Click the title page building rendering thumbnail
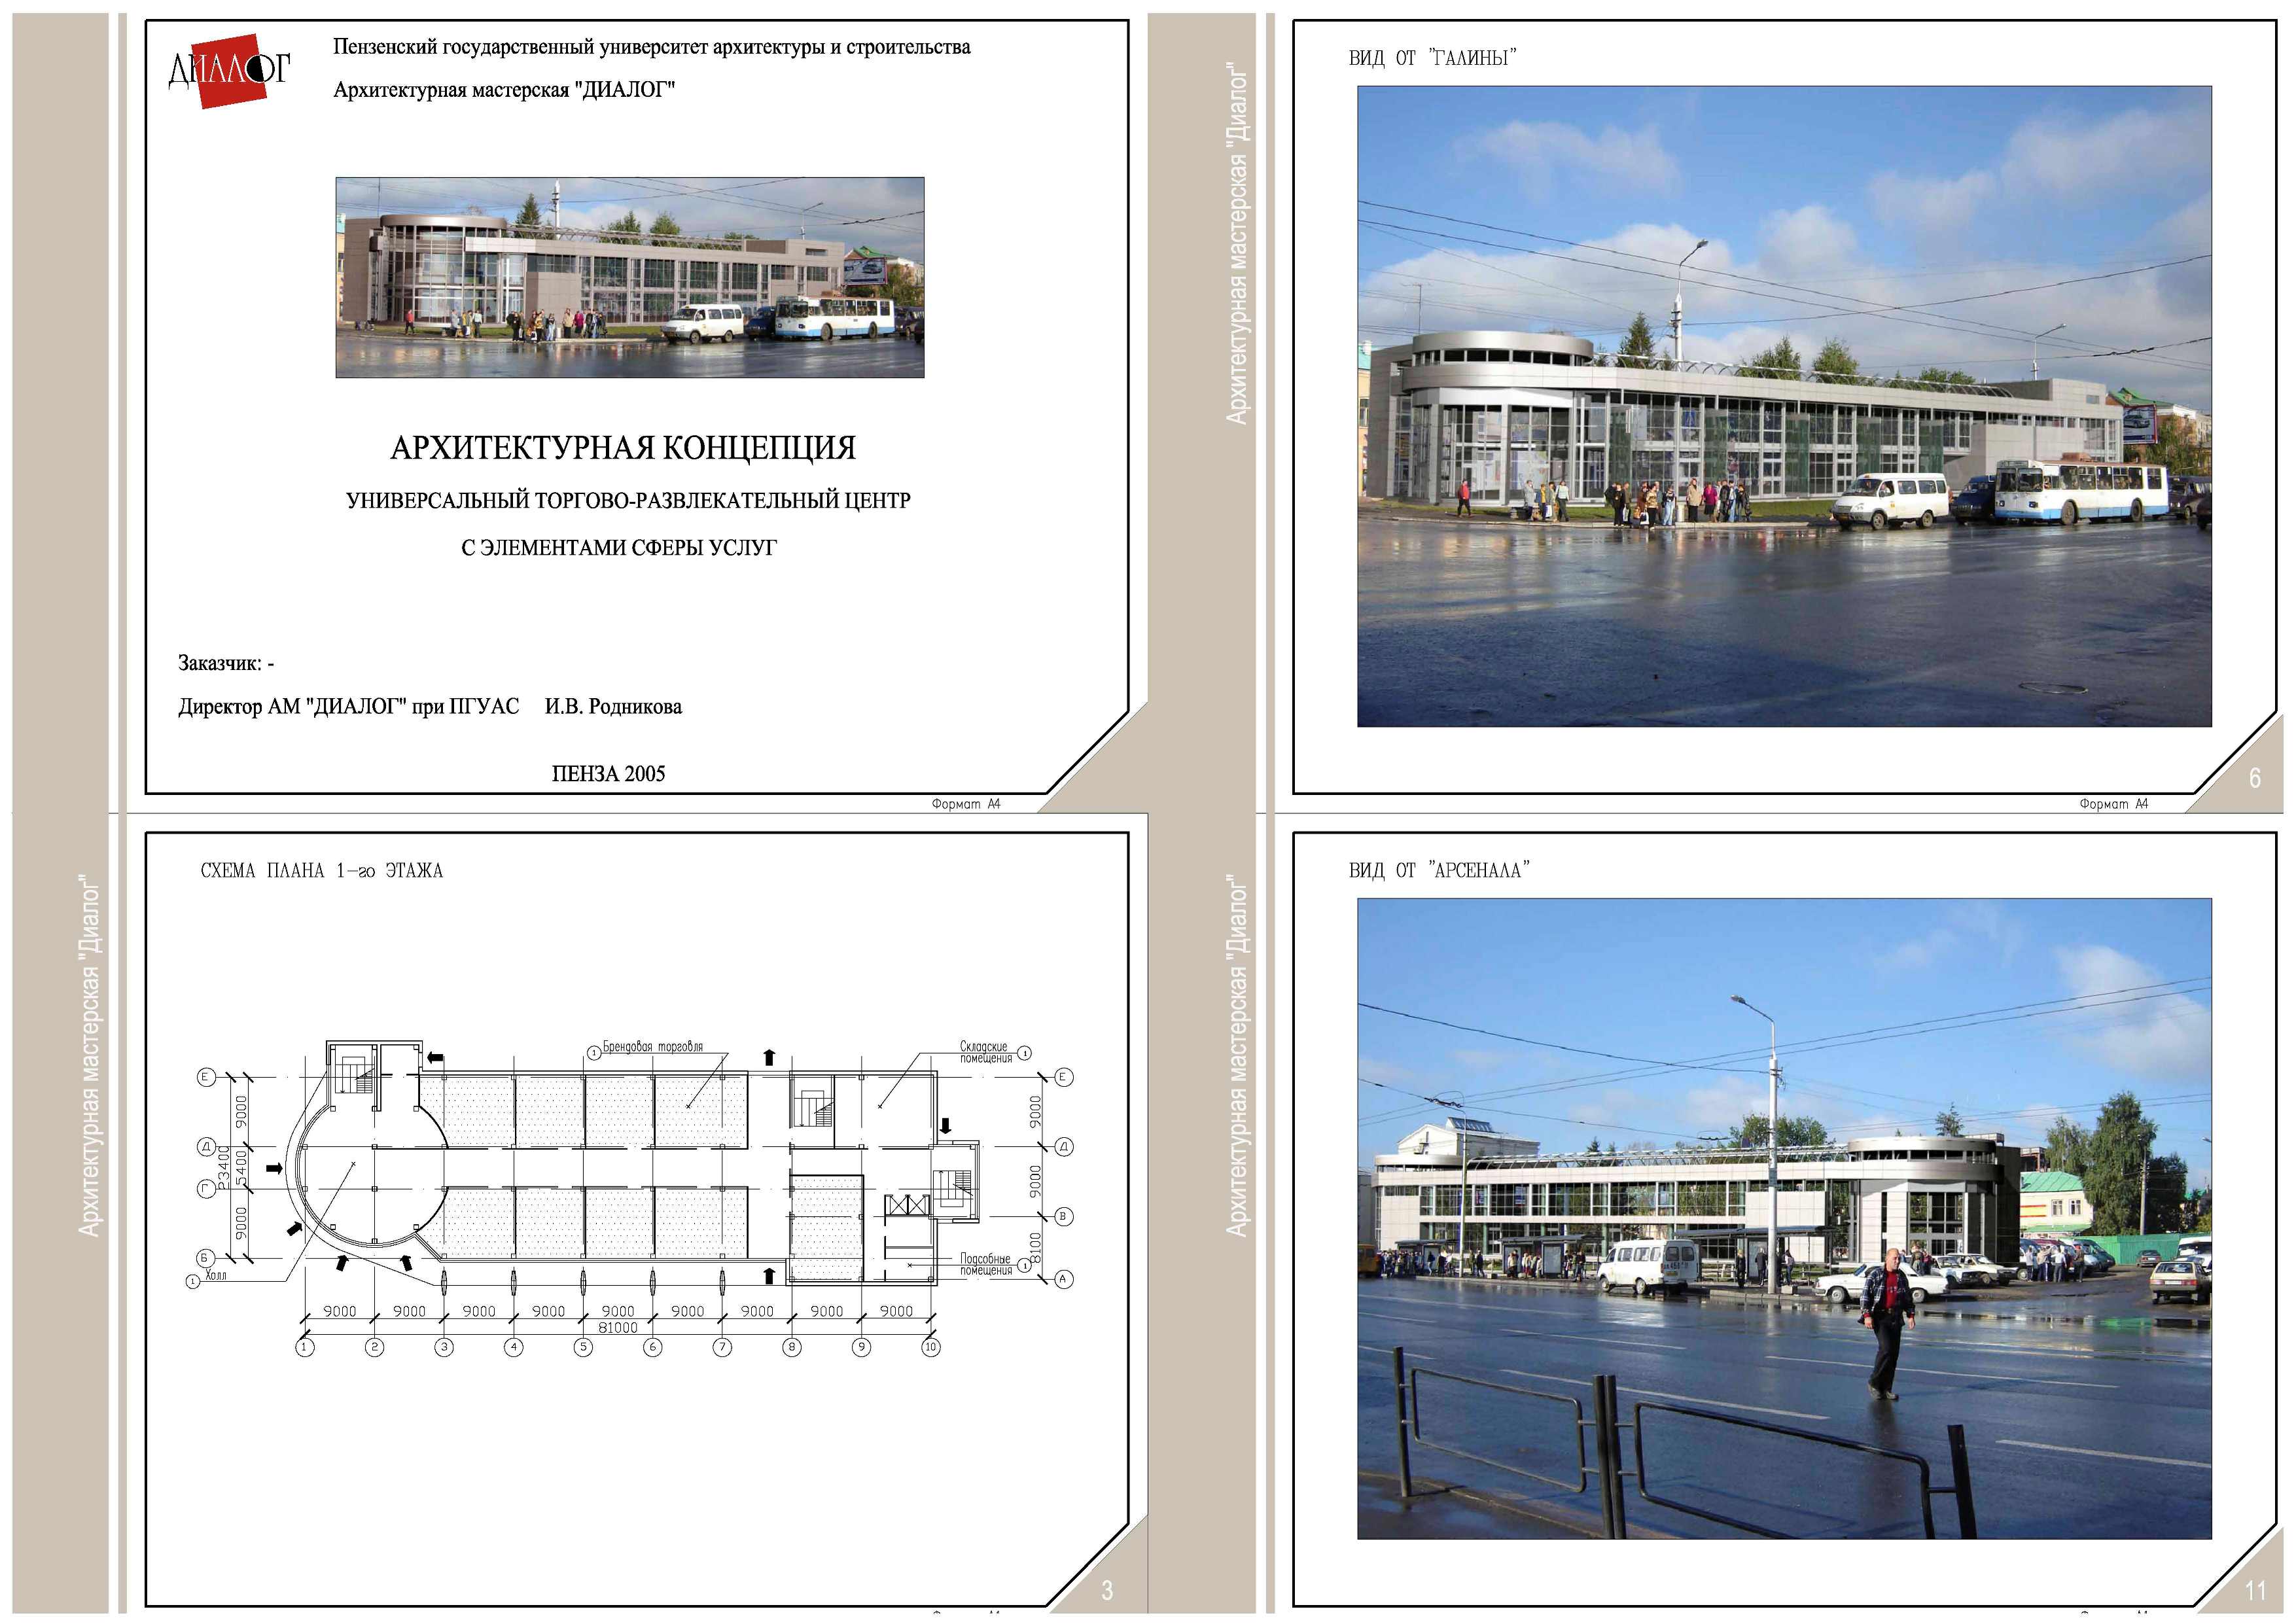This screenshot has height=1624, width=2296. 629,277
